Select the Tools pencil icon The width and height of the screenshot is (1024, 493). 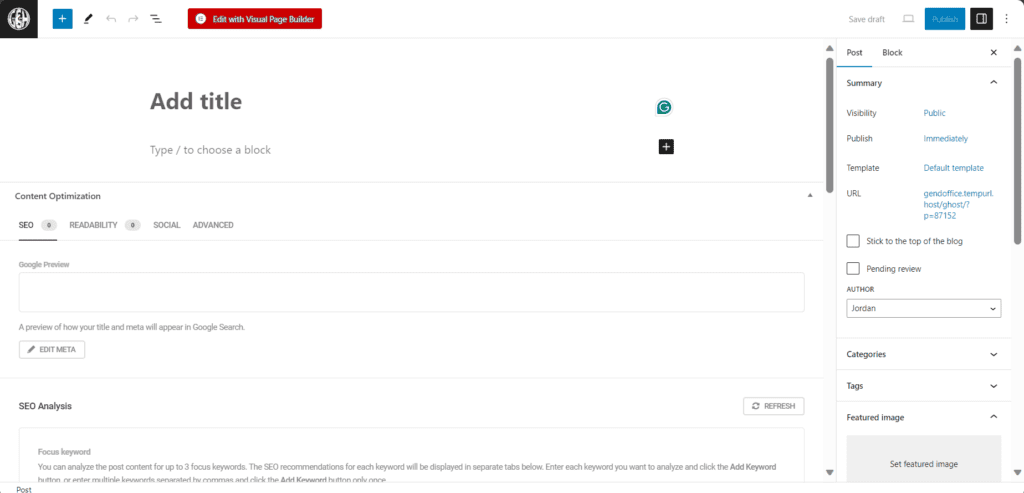pos(88,19)
